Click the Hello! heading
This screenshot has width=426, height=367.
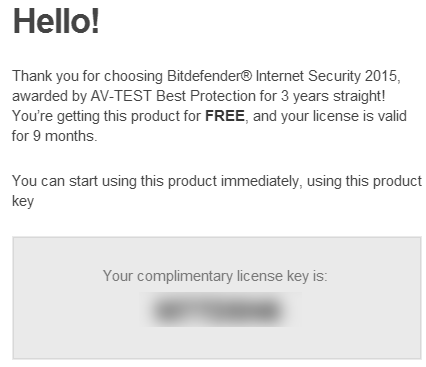coord(56,21)
